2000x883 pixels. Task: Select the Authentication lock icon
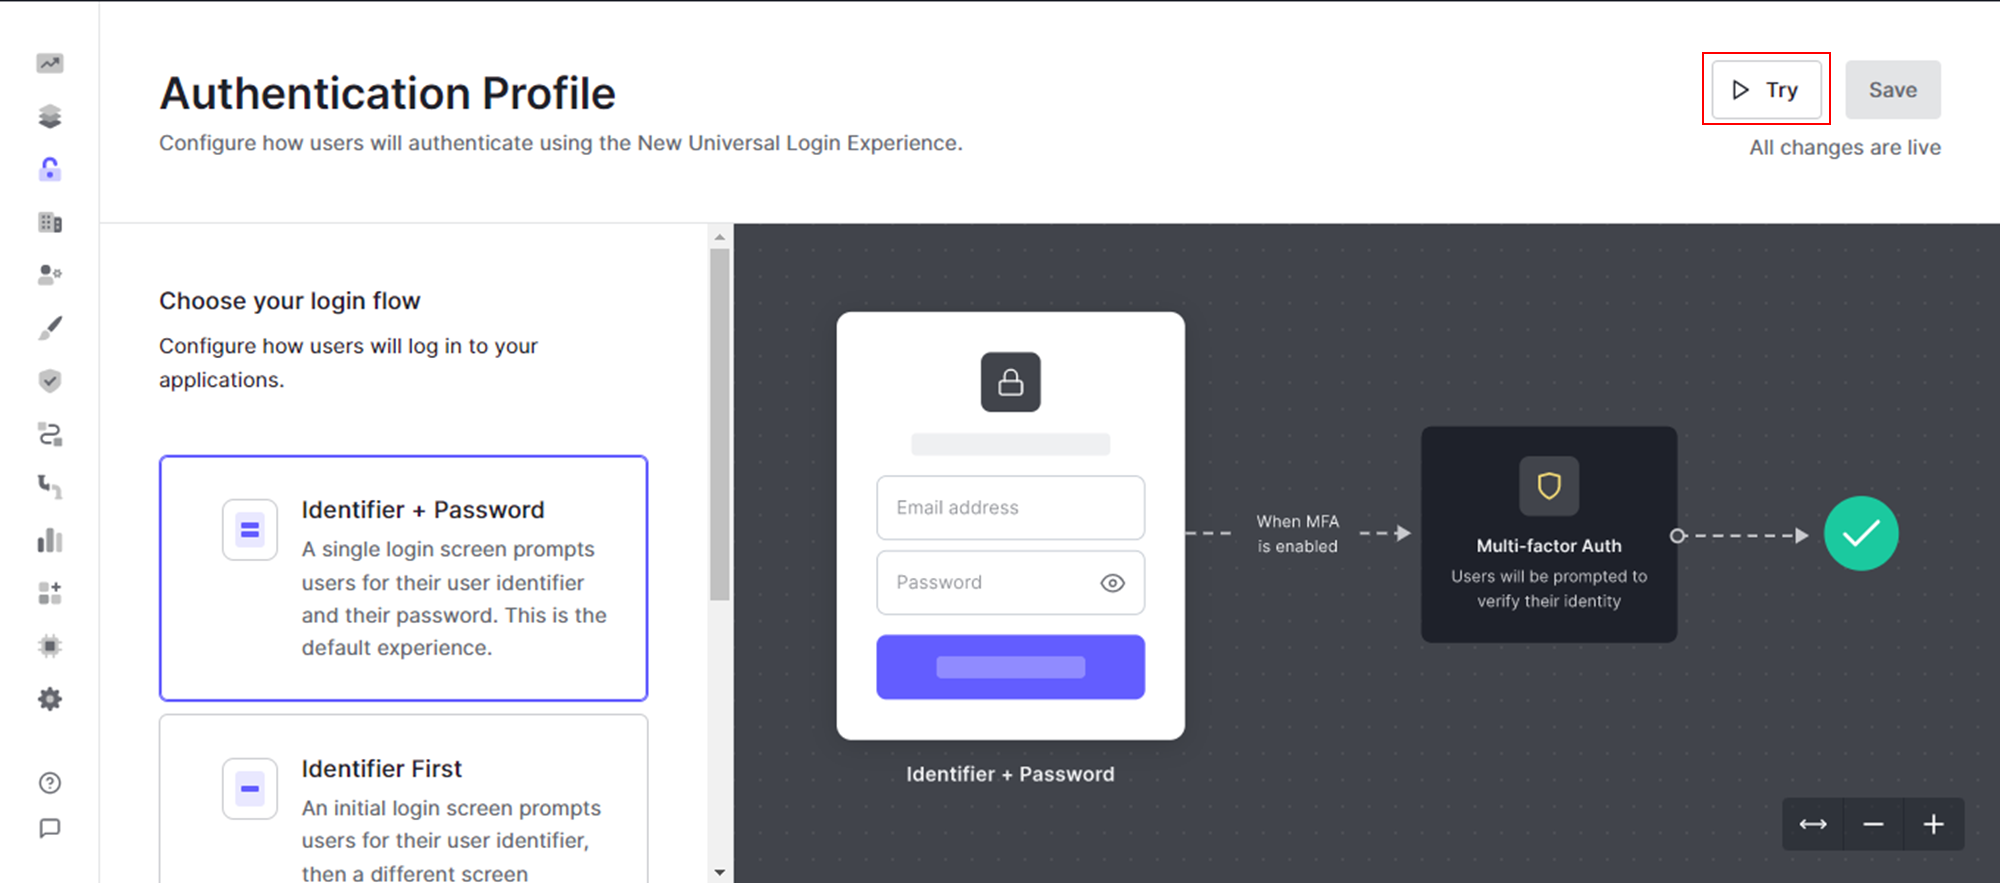coord(50,168)
